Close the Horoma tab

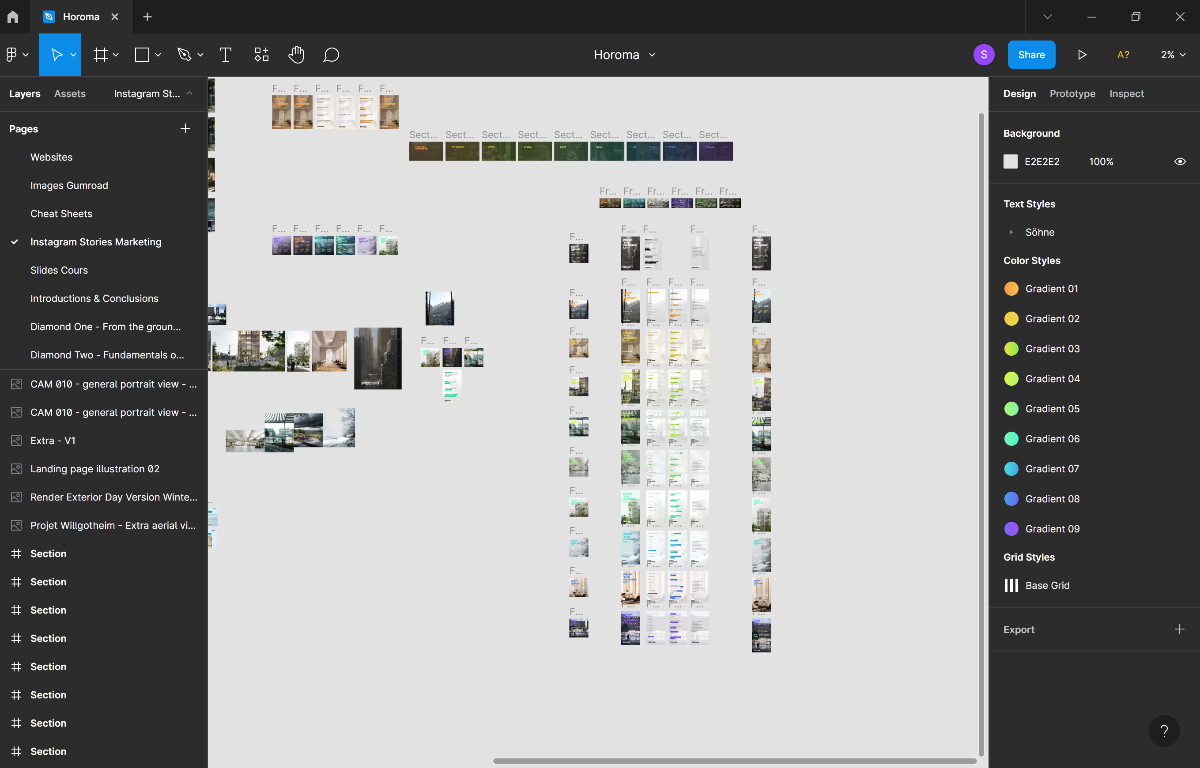[x=114, y=17]
